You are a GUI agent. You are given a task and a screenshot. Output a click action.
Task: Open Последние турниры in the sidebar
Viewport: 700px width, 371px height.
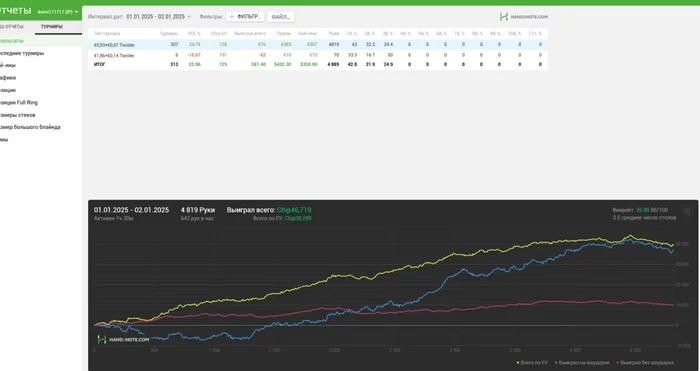click(x=22, y=53)
